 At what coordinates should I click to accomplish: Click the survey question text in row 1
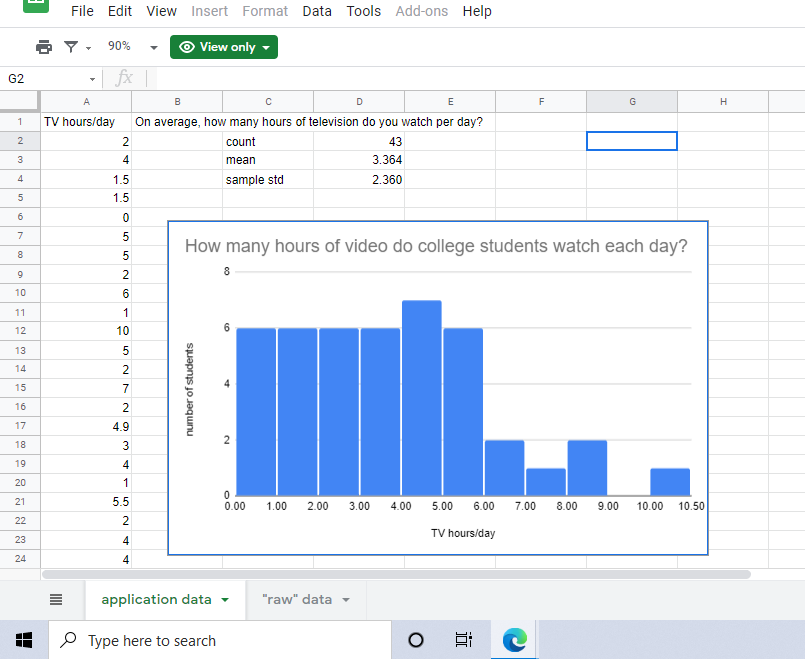pos(309,122)
